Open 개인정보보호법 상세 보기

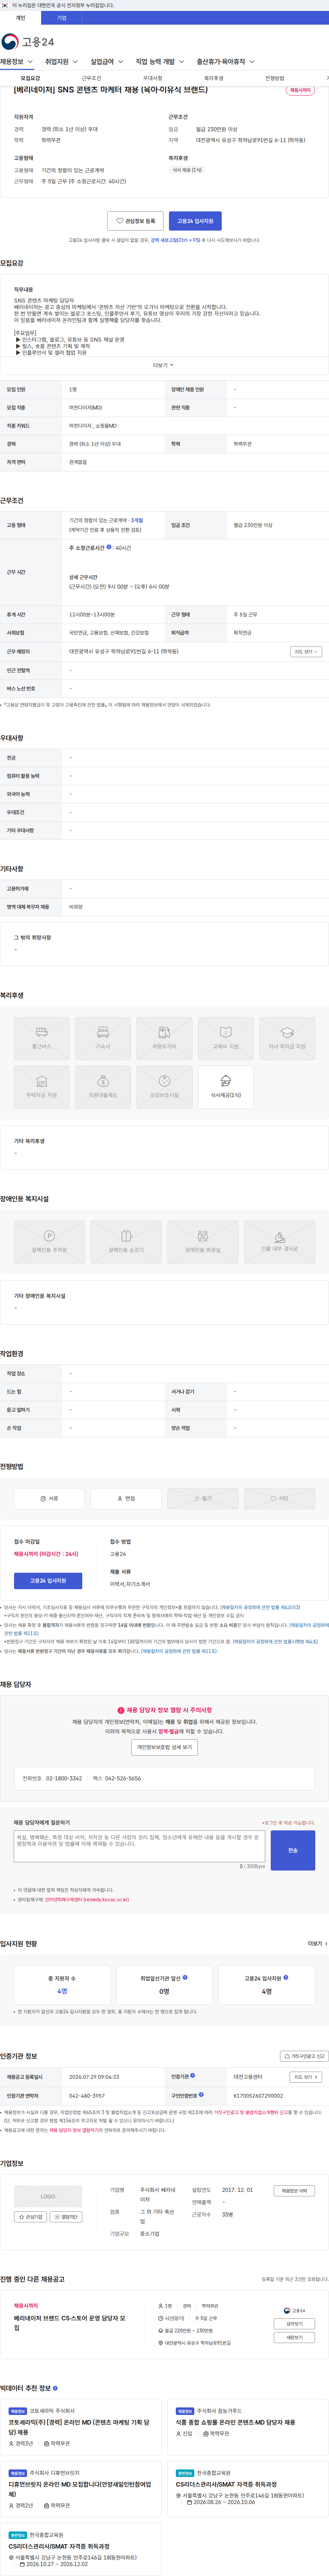164,1747
